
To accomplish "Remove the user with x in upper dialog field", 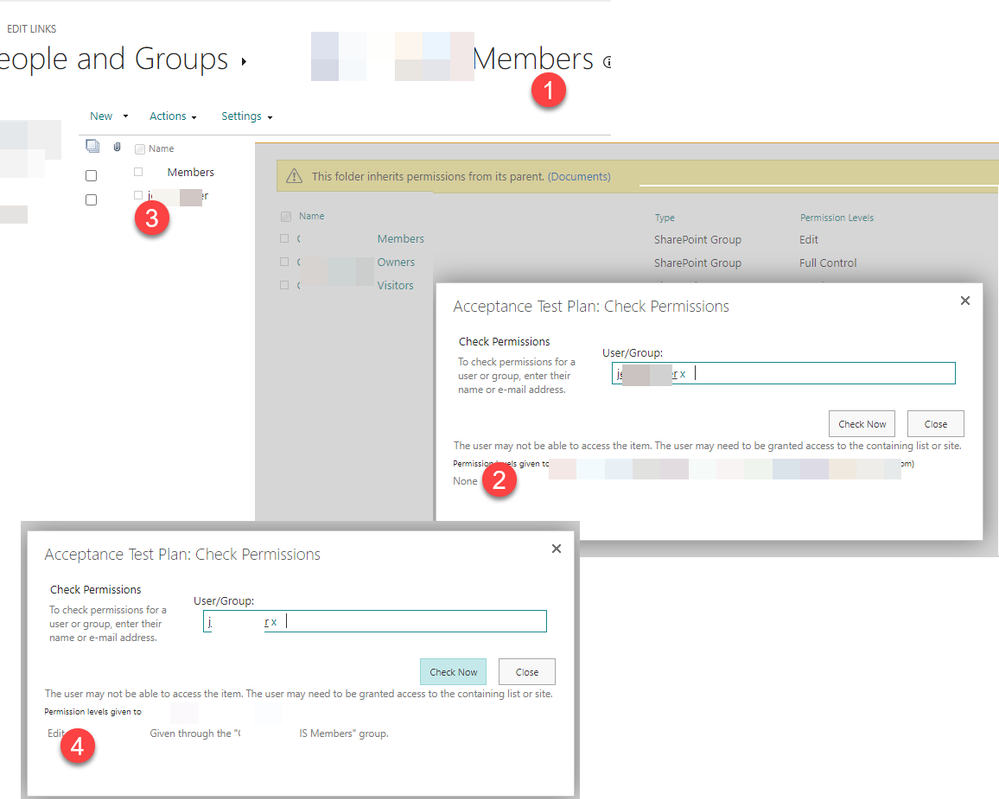I will click(682, 374).
